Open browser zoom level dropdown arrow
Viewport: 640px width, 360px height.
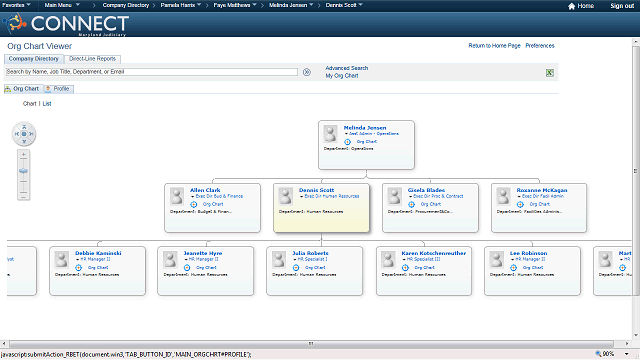627,354
